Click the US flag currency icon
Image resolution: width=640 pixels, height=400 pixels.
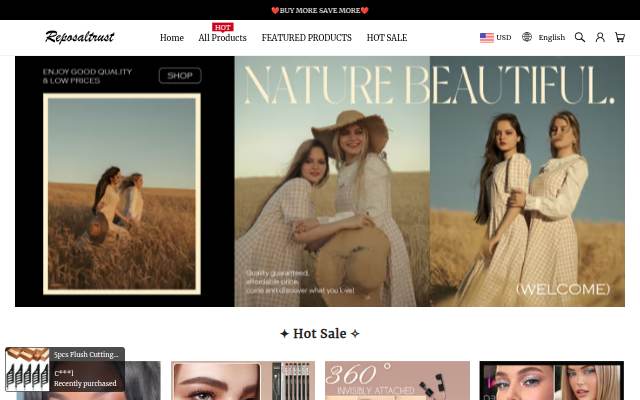[x=487, y=38]
